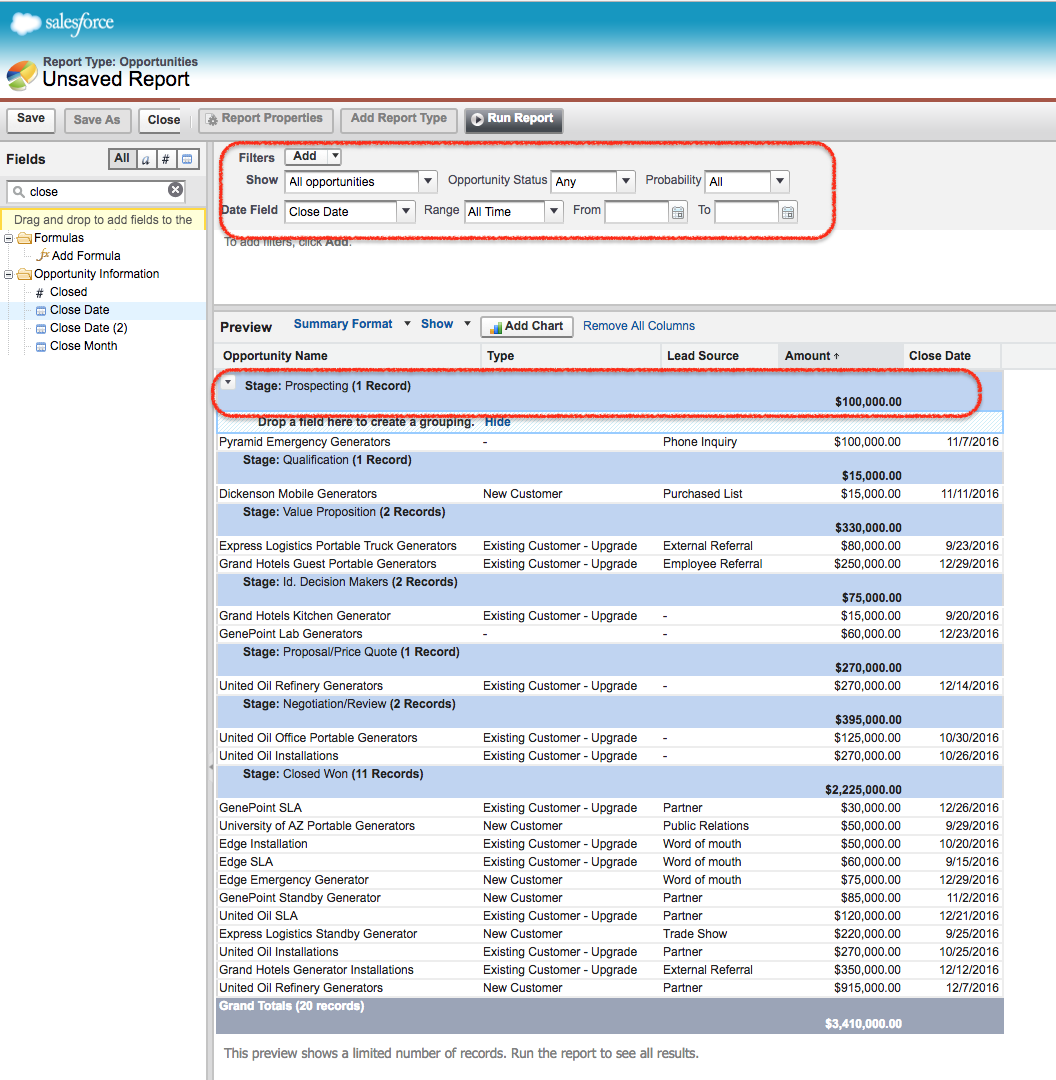
Task: Collapse the Stage: Prospecting grouping
Action: tap(228, 382)
